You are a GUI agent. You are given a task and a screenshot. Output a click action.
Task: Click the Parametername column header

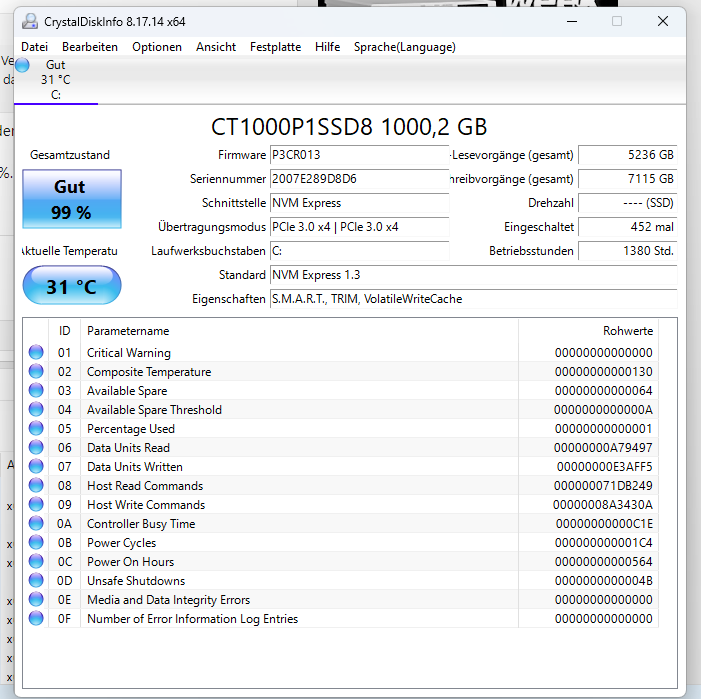pos(299,331)
